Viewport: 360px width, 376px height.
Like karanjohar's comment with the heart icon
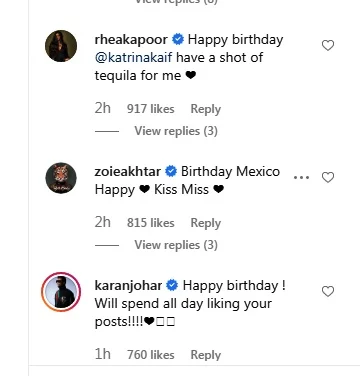tap(328, 291)
